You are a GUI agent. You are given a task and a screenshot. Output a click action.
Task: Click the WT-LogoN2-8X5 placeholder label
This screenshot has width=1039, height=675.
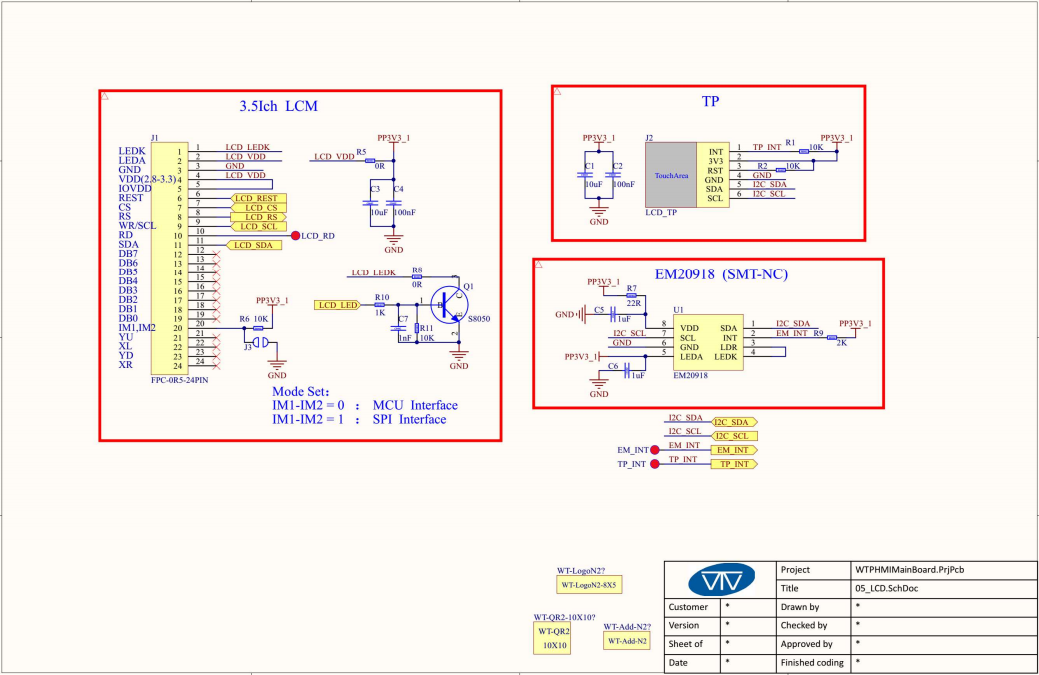tap(589, 585)
